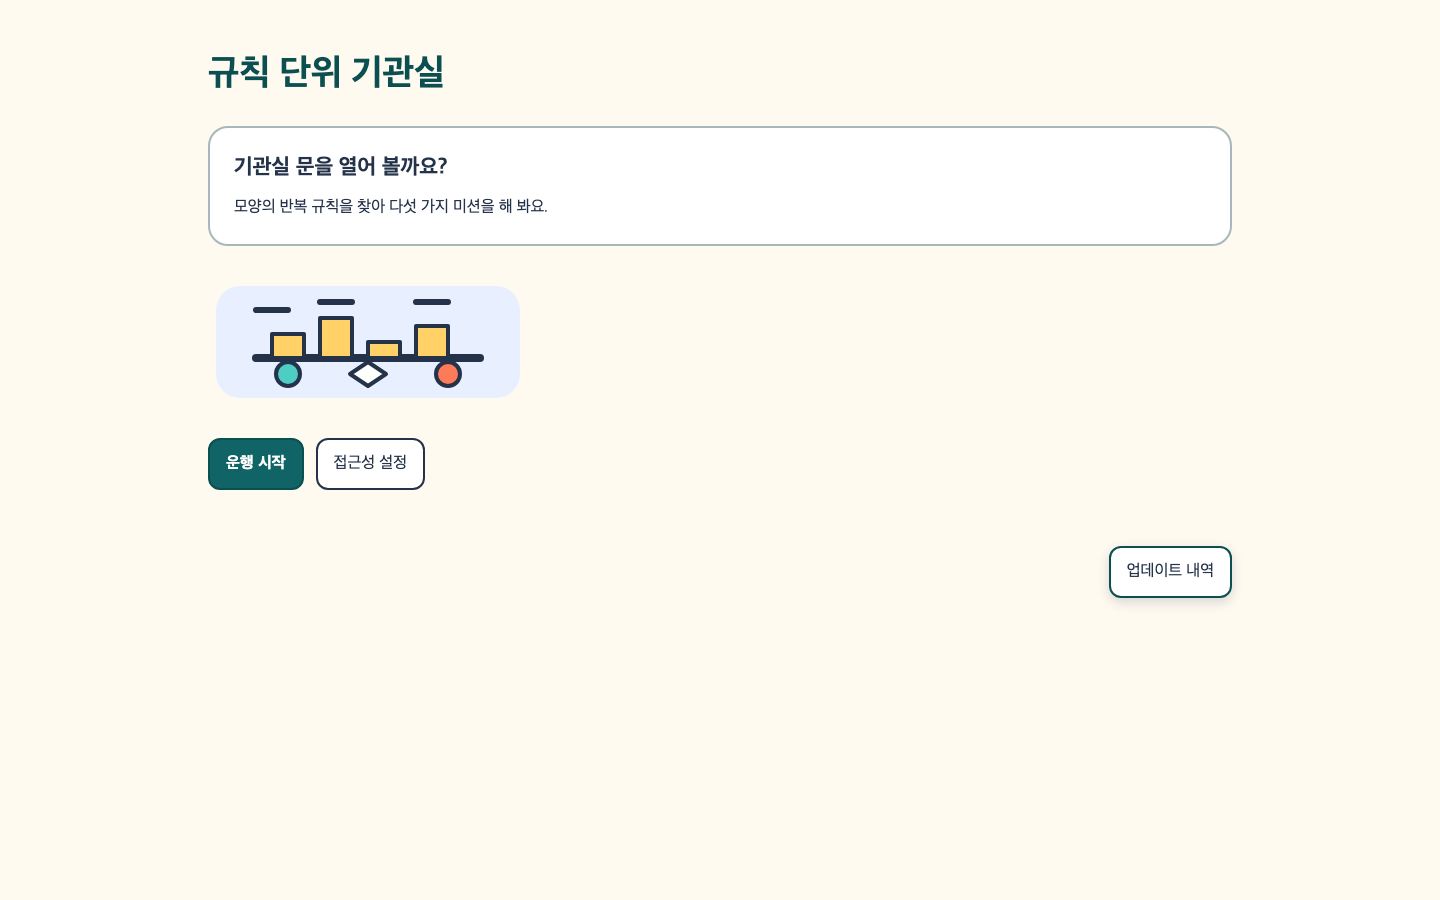Click the orange circle wheel in illustration
This screenshot has width=1440, height=900.
448,374
